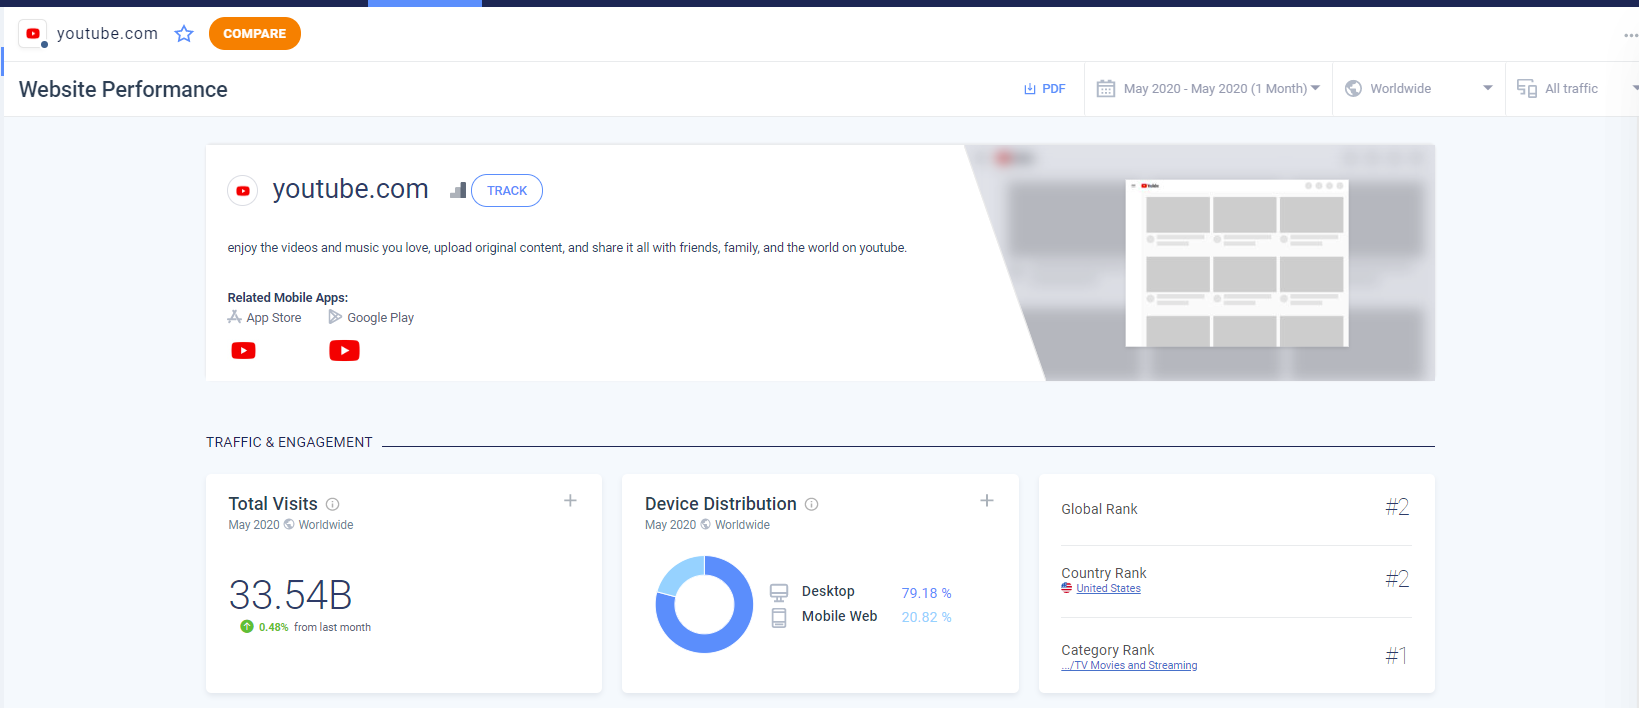This screenshot has width=1639, height=708.
Task: Click the globe icon in Total Visits subtitle
Action: (x=289, y=525)
